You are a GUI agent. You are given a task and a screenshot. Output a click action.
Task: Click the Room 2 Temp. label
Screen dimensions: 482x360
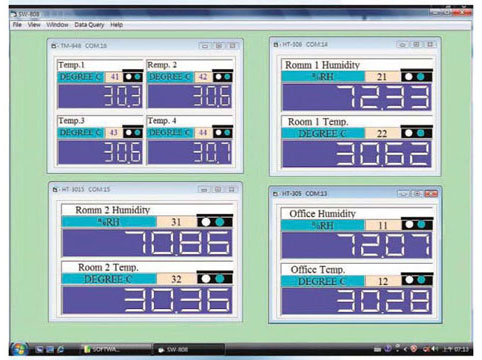108,267
